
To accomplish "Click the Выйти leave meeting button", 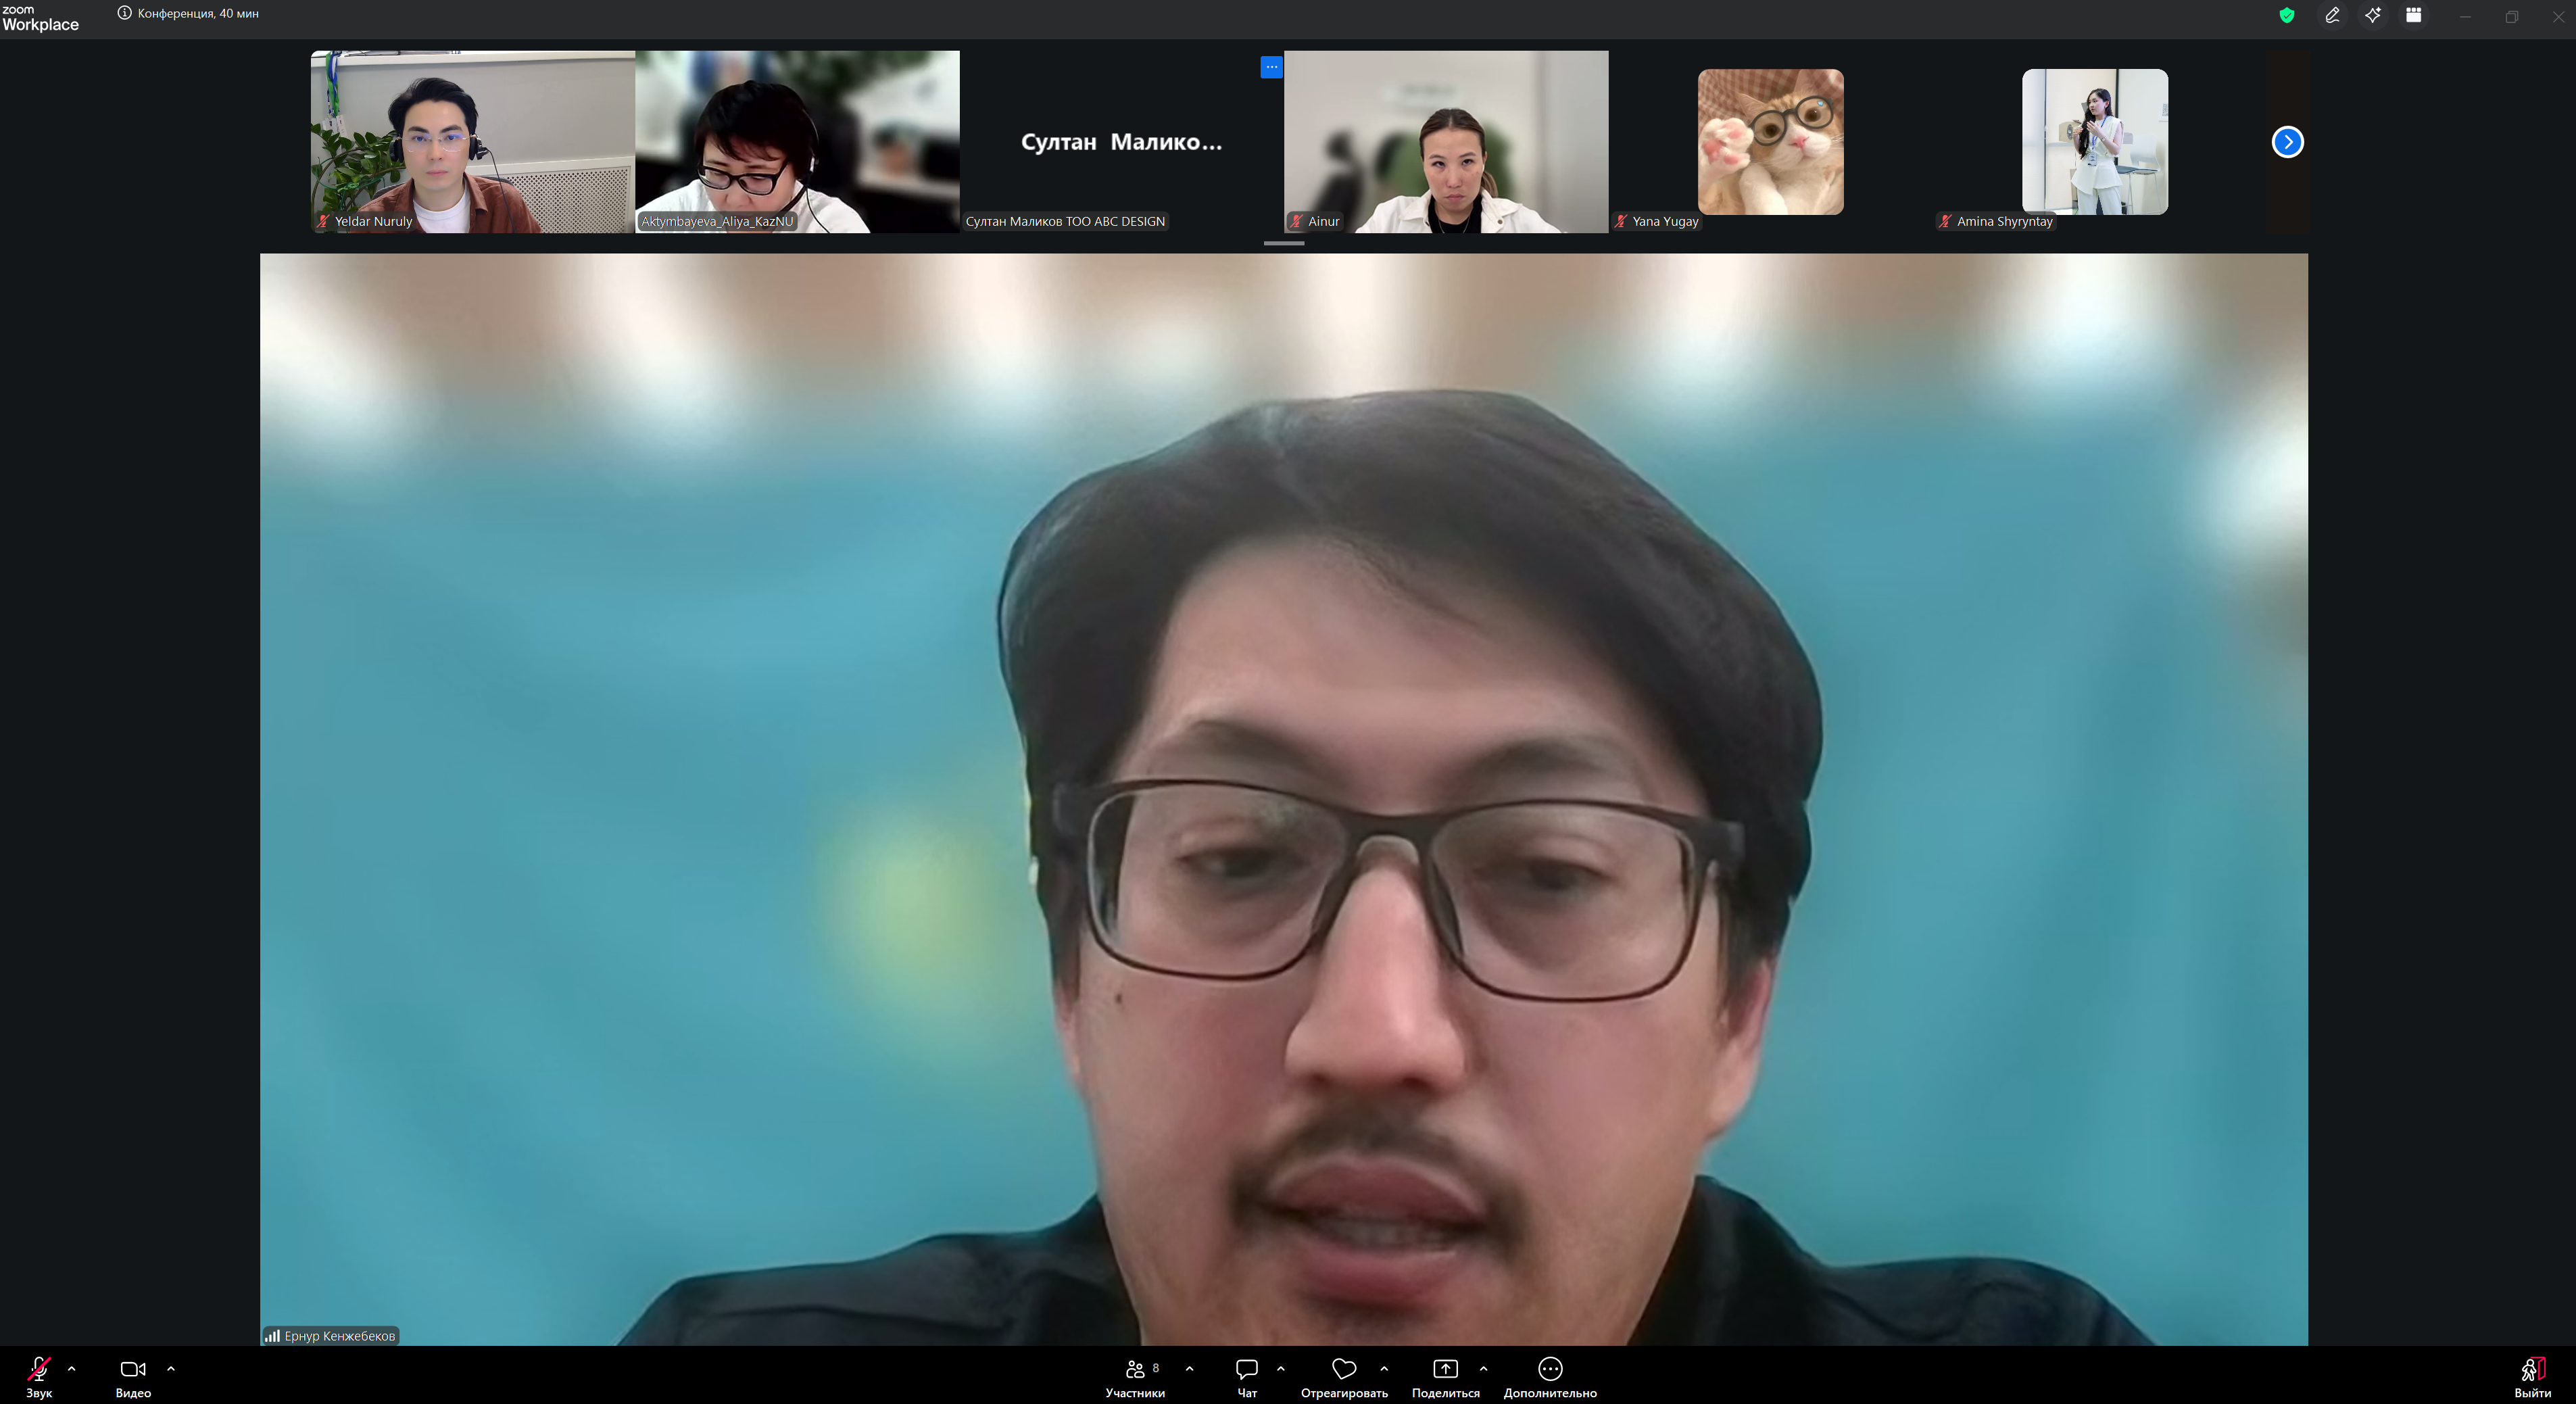I will (x=2532, y=1376).
